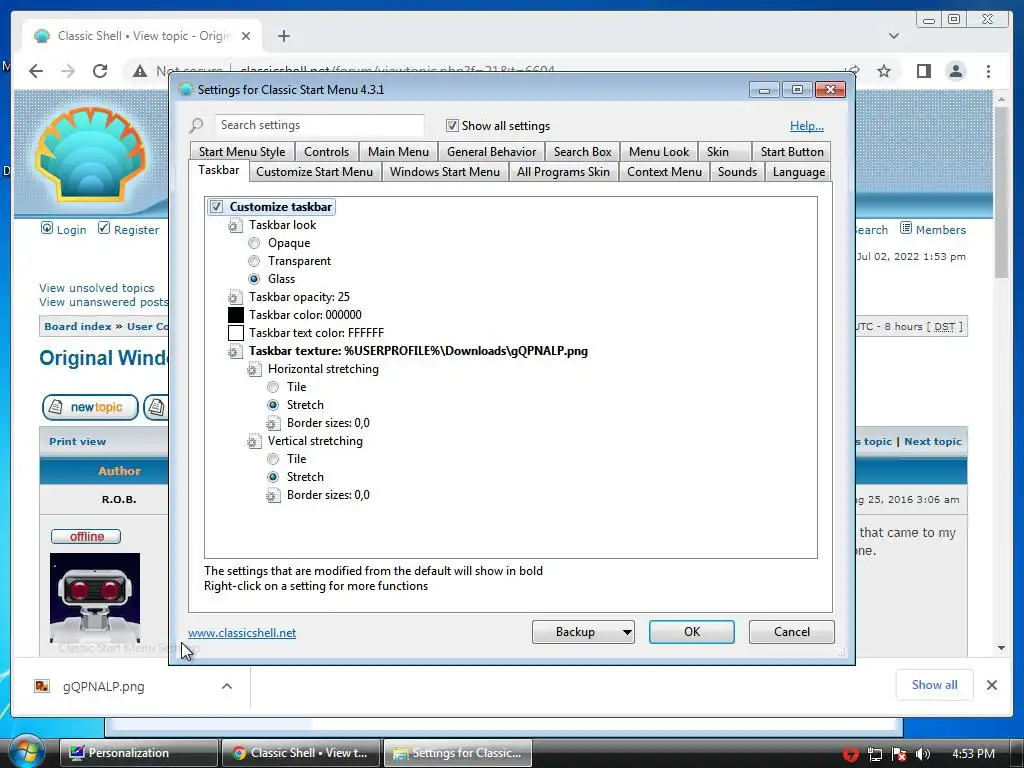
Task: Open Search Box tab
Action: pyautogui.click(x=583, y=152)
